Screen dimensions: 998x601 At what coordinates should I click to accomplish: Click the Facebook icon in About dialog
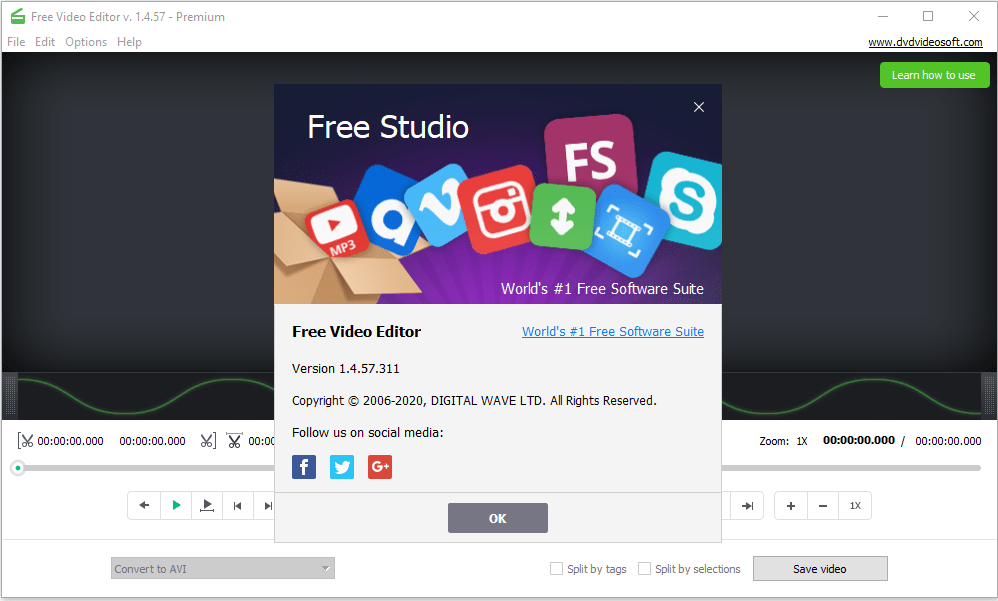tap(304, 467)
